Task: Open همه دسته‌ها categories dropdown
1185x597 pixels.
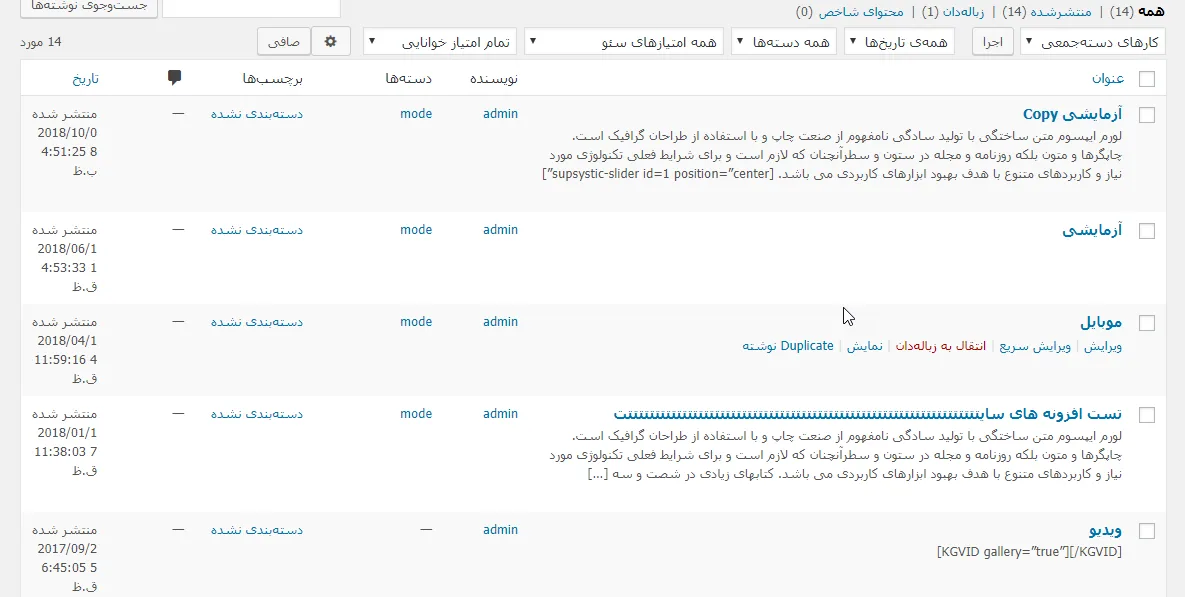Action: (x=784, y=42)
